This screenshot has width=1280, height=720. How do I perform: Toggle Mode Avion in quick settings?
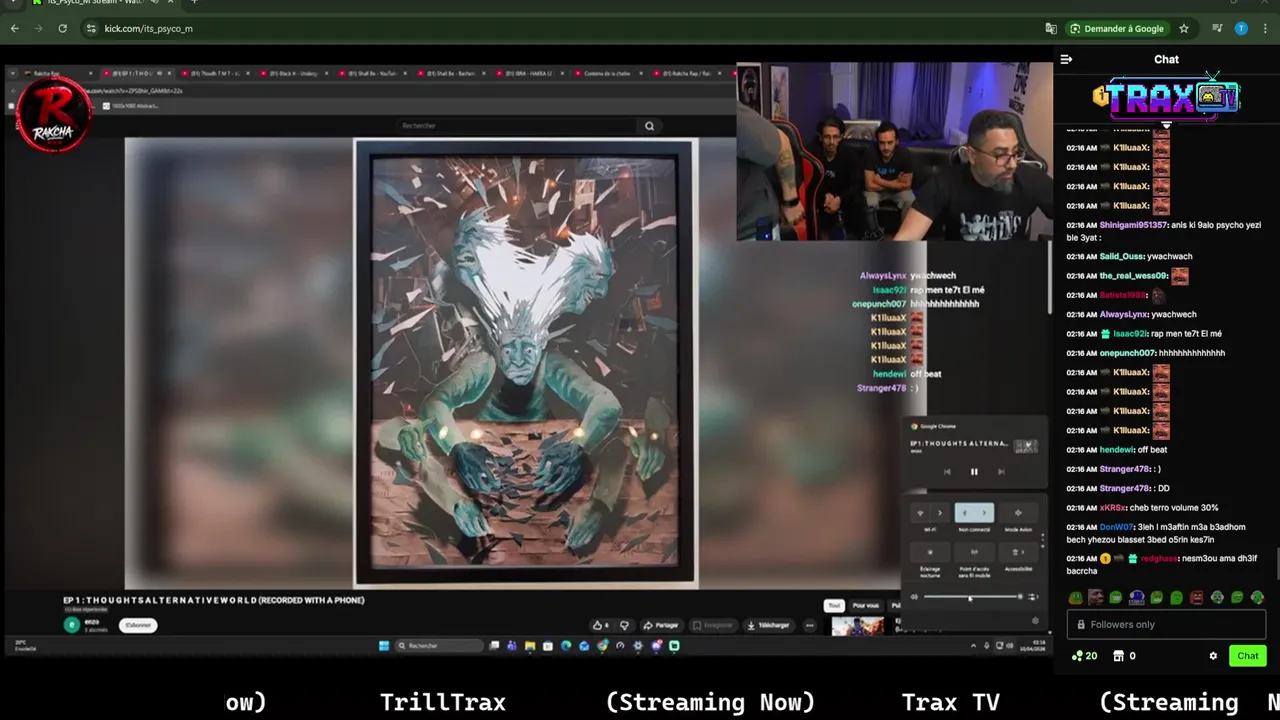point(1018,513)
